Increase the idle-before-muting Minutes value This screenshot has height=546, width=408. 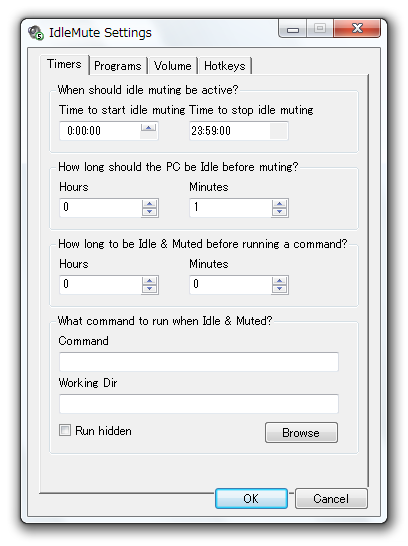pyautogui.click(x=280, y=204)
